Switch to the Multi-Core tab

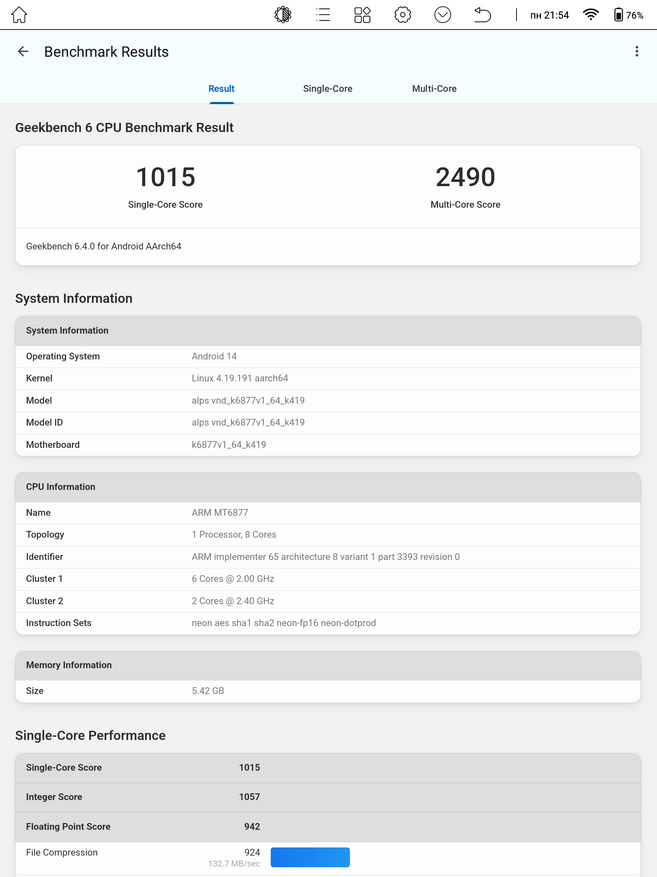tap(434, 88)
